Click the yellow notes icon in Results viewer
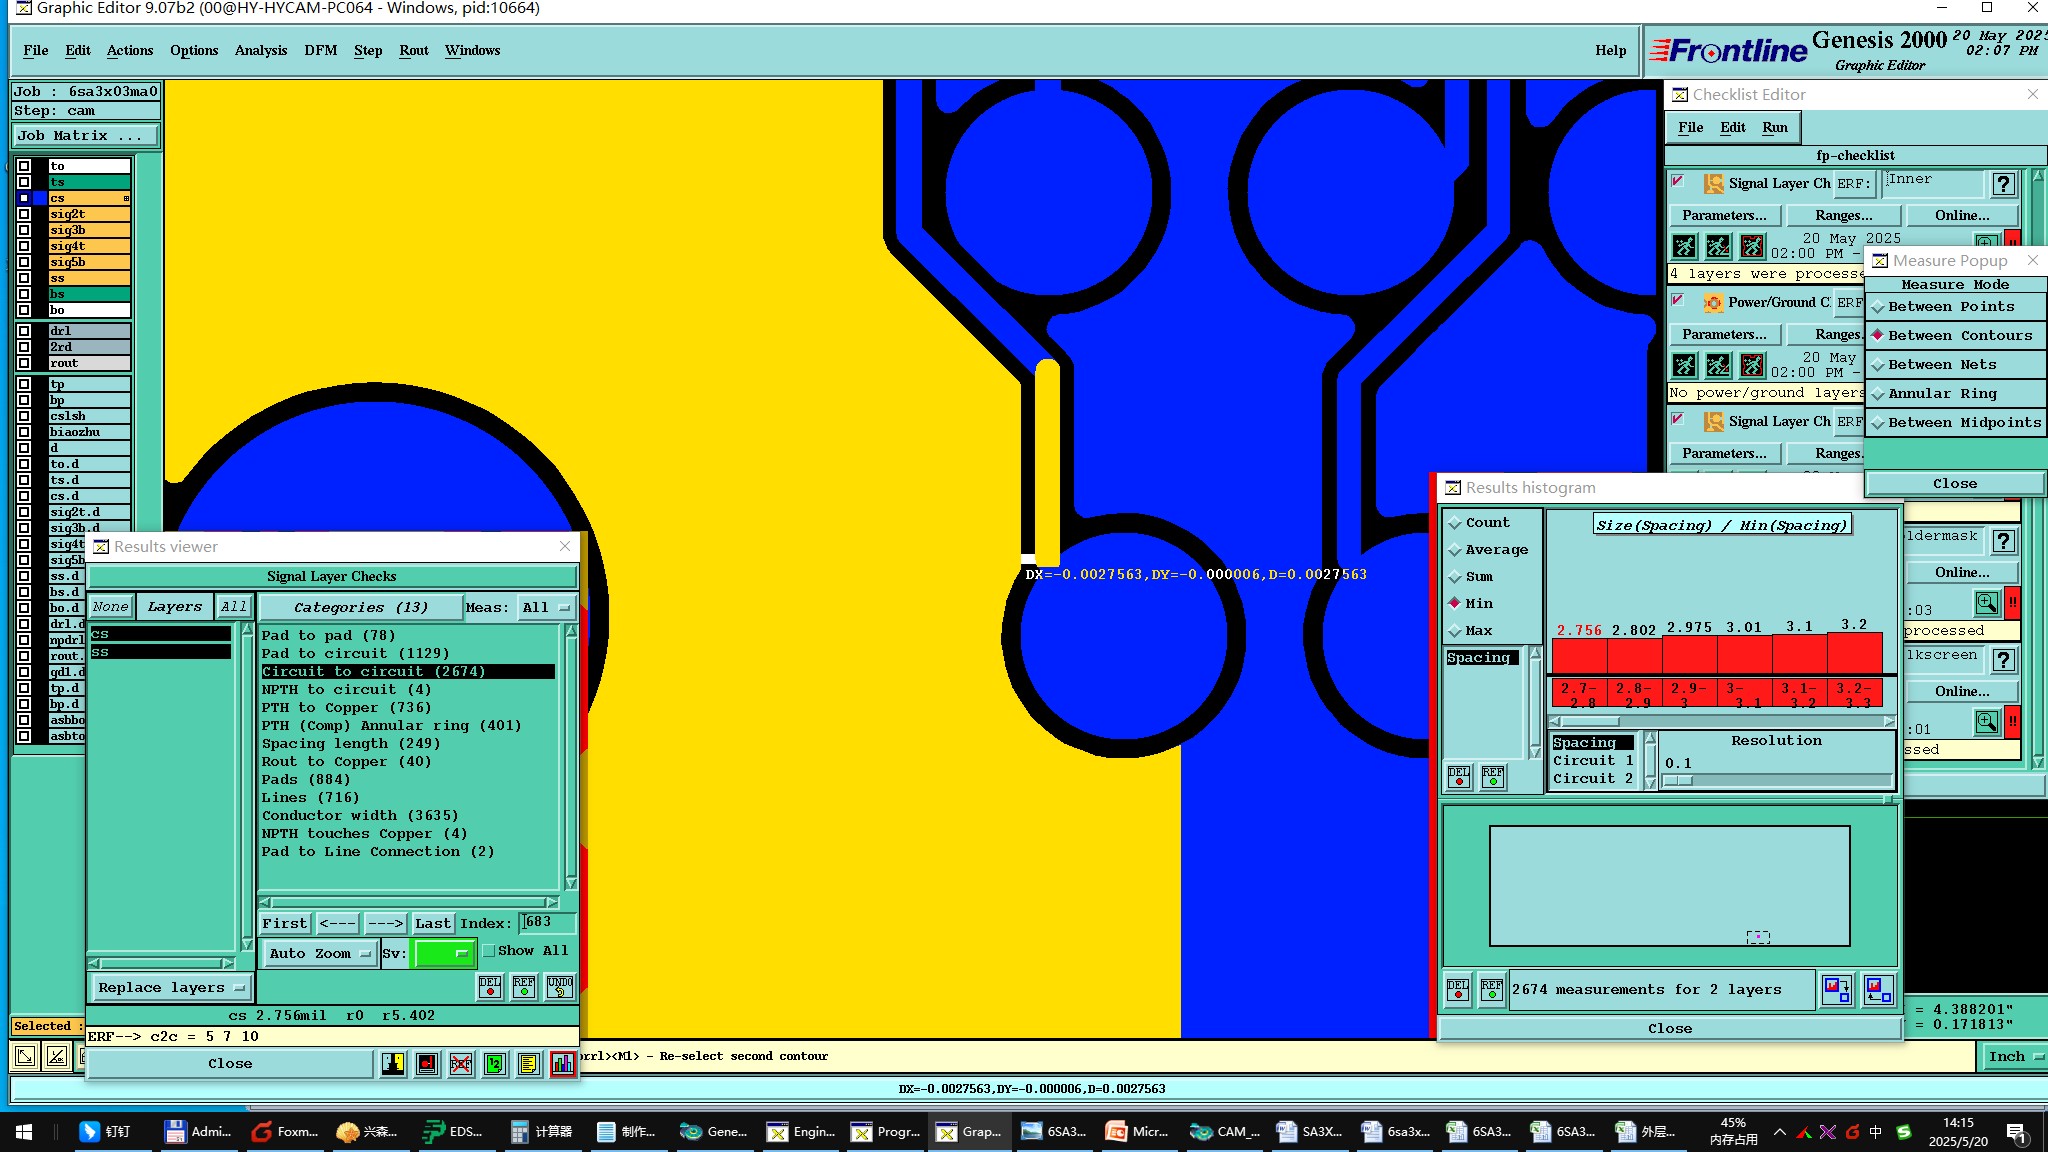 529,1064
